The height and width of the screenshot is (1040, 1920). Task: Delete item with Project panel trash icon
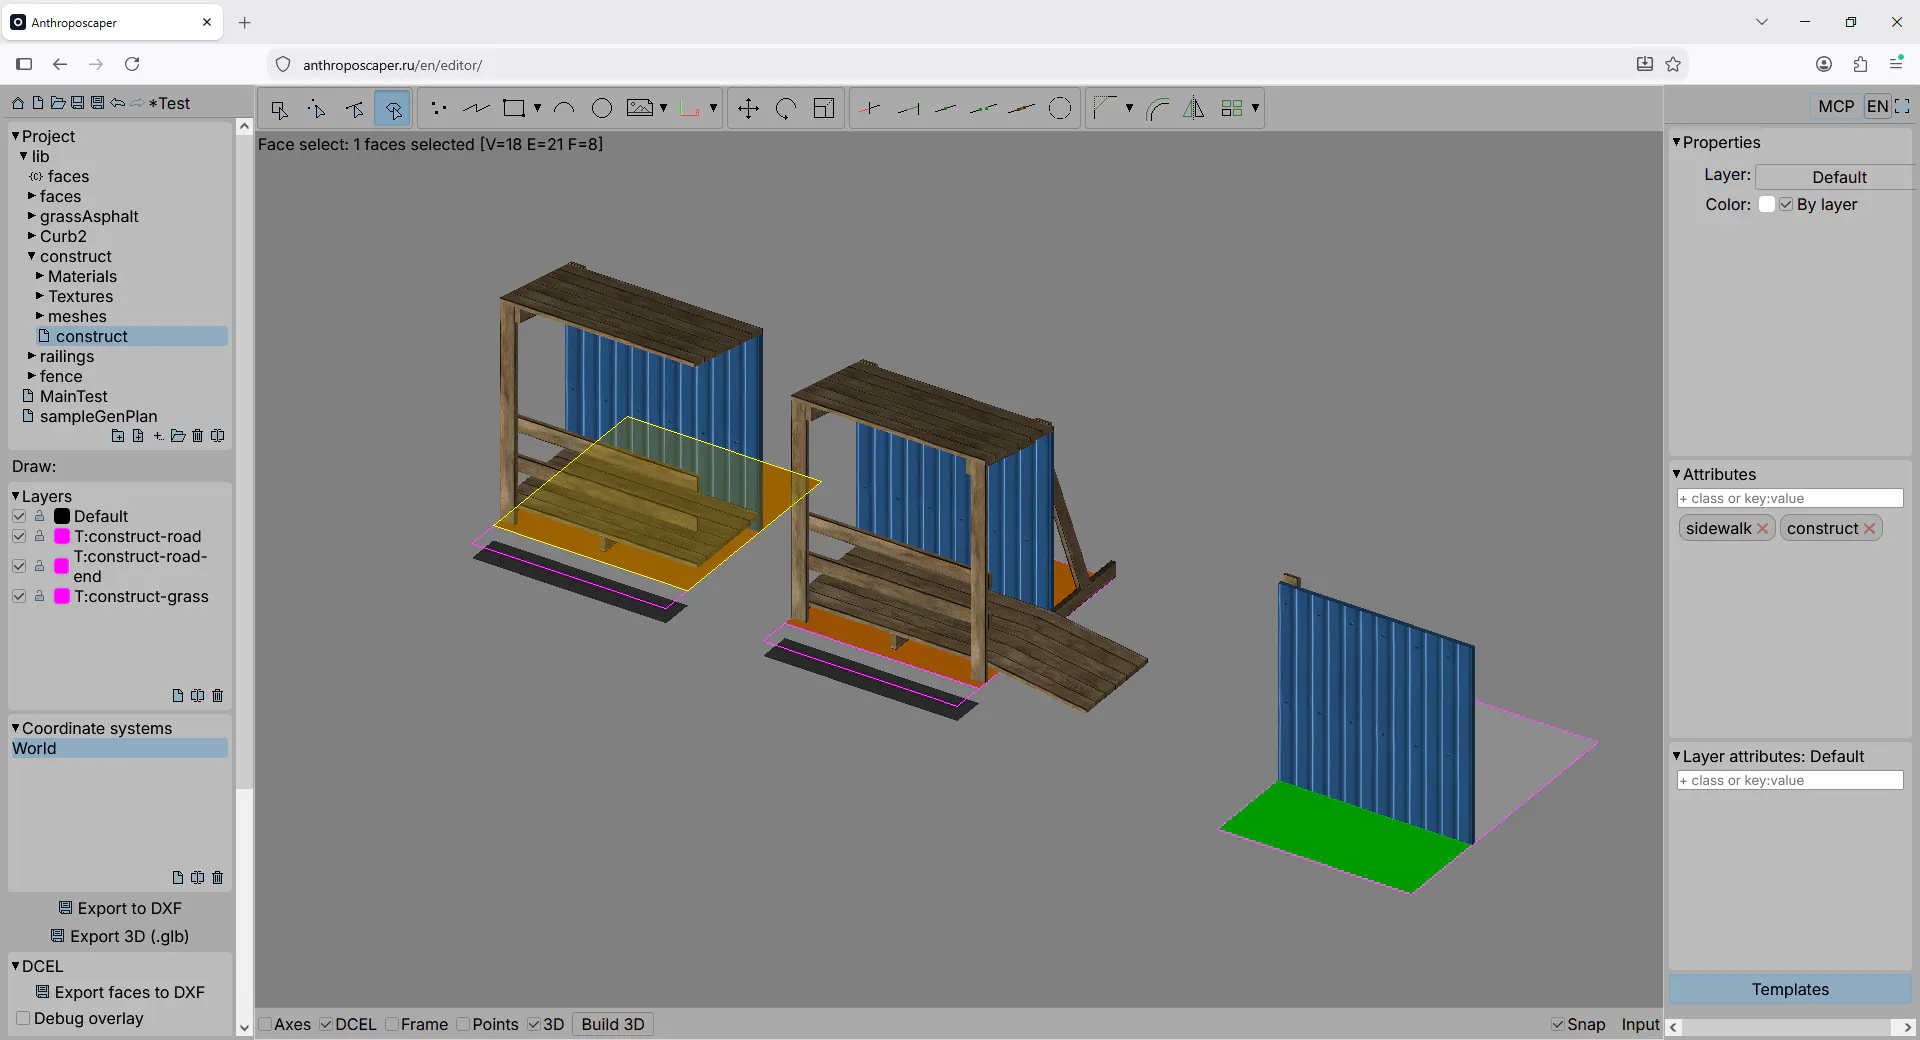click(198, 436)
